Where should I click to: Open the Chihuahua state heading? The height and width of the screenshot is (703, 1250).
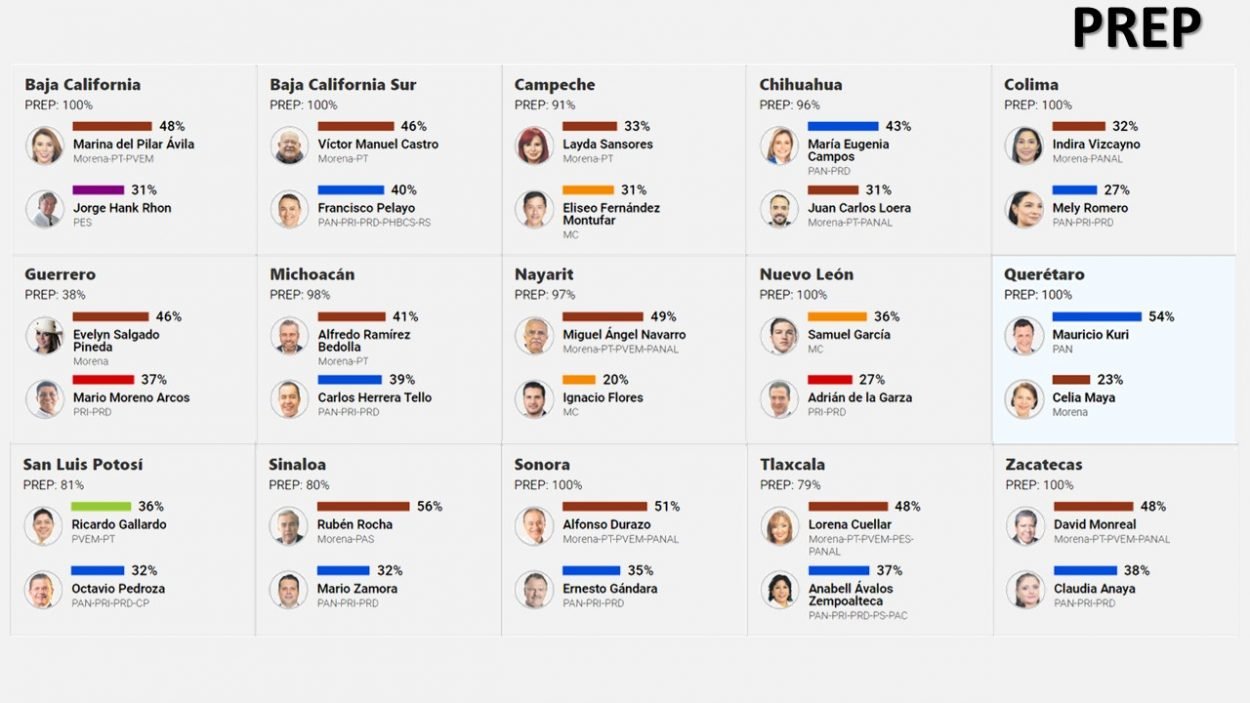coord(800,85)
